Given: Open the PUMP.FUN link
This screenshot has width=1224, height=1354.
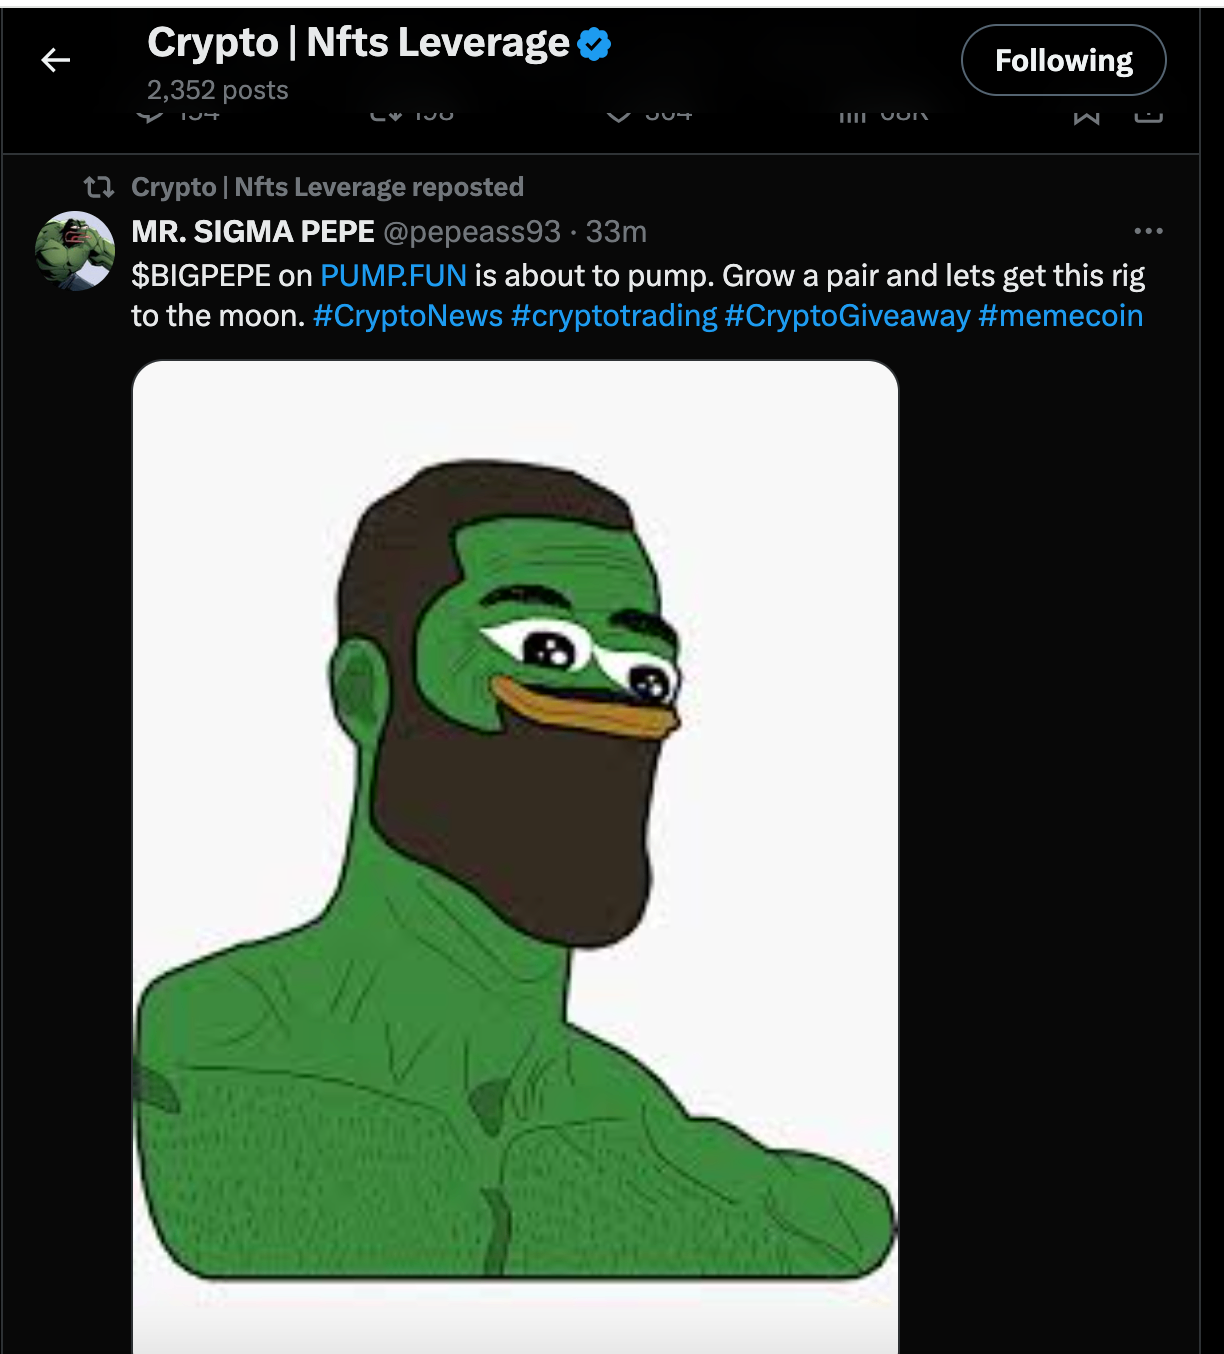Looking at the screenshot, I should (x=394, y=276).
